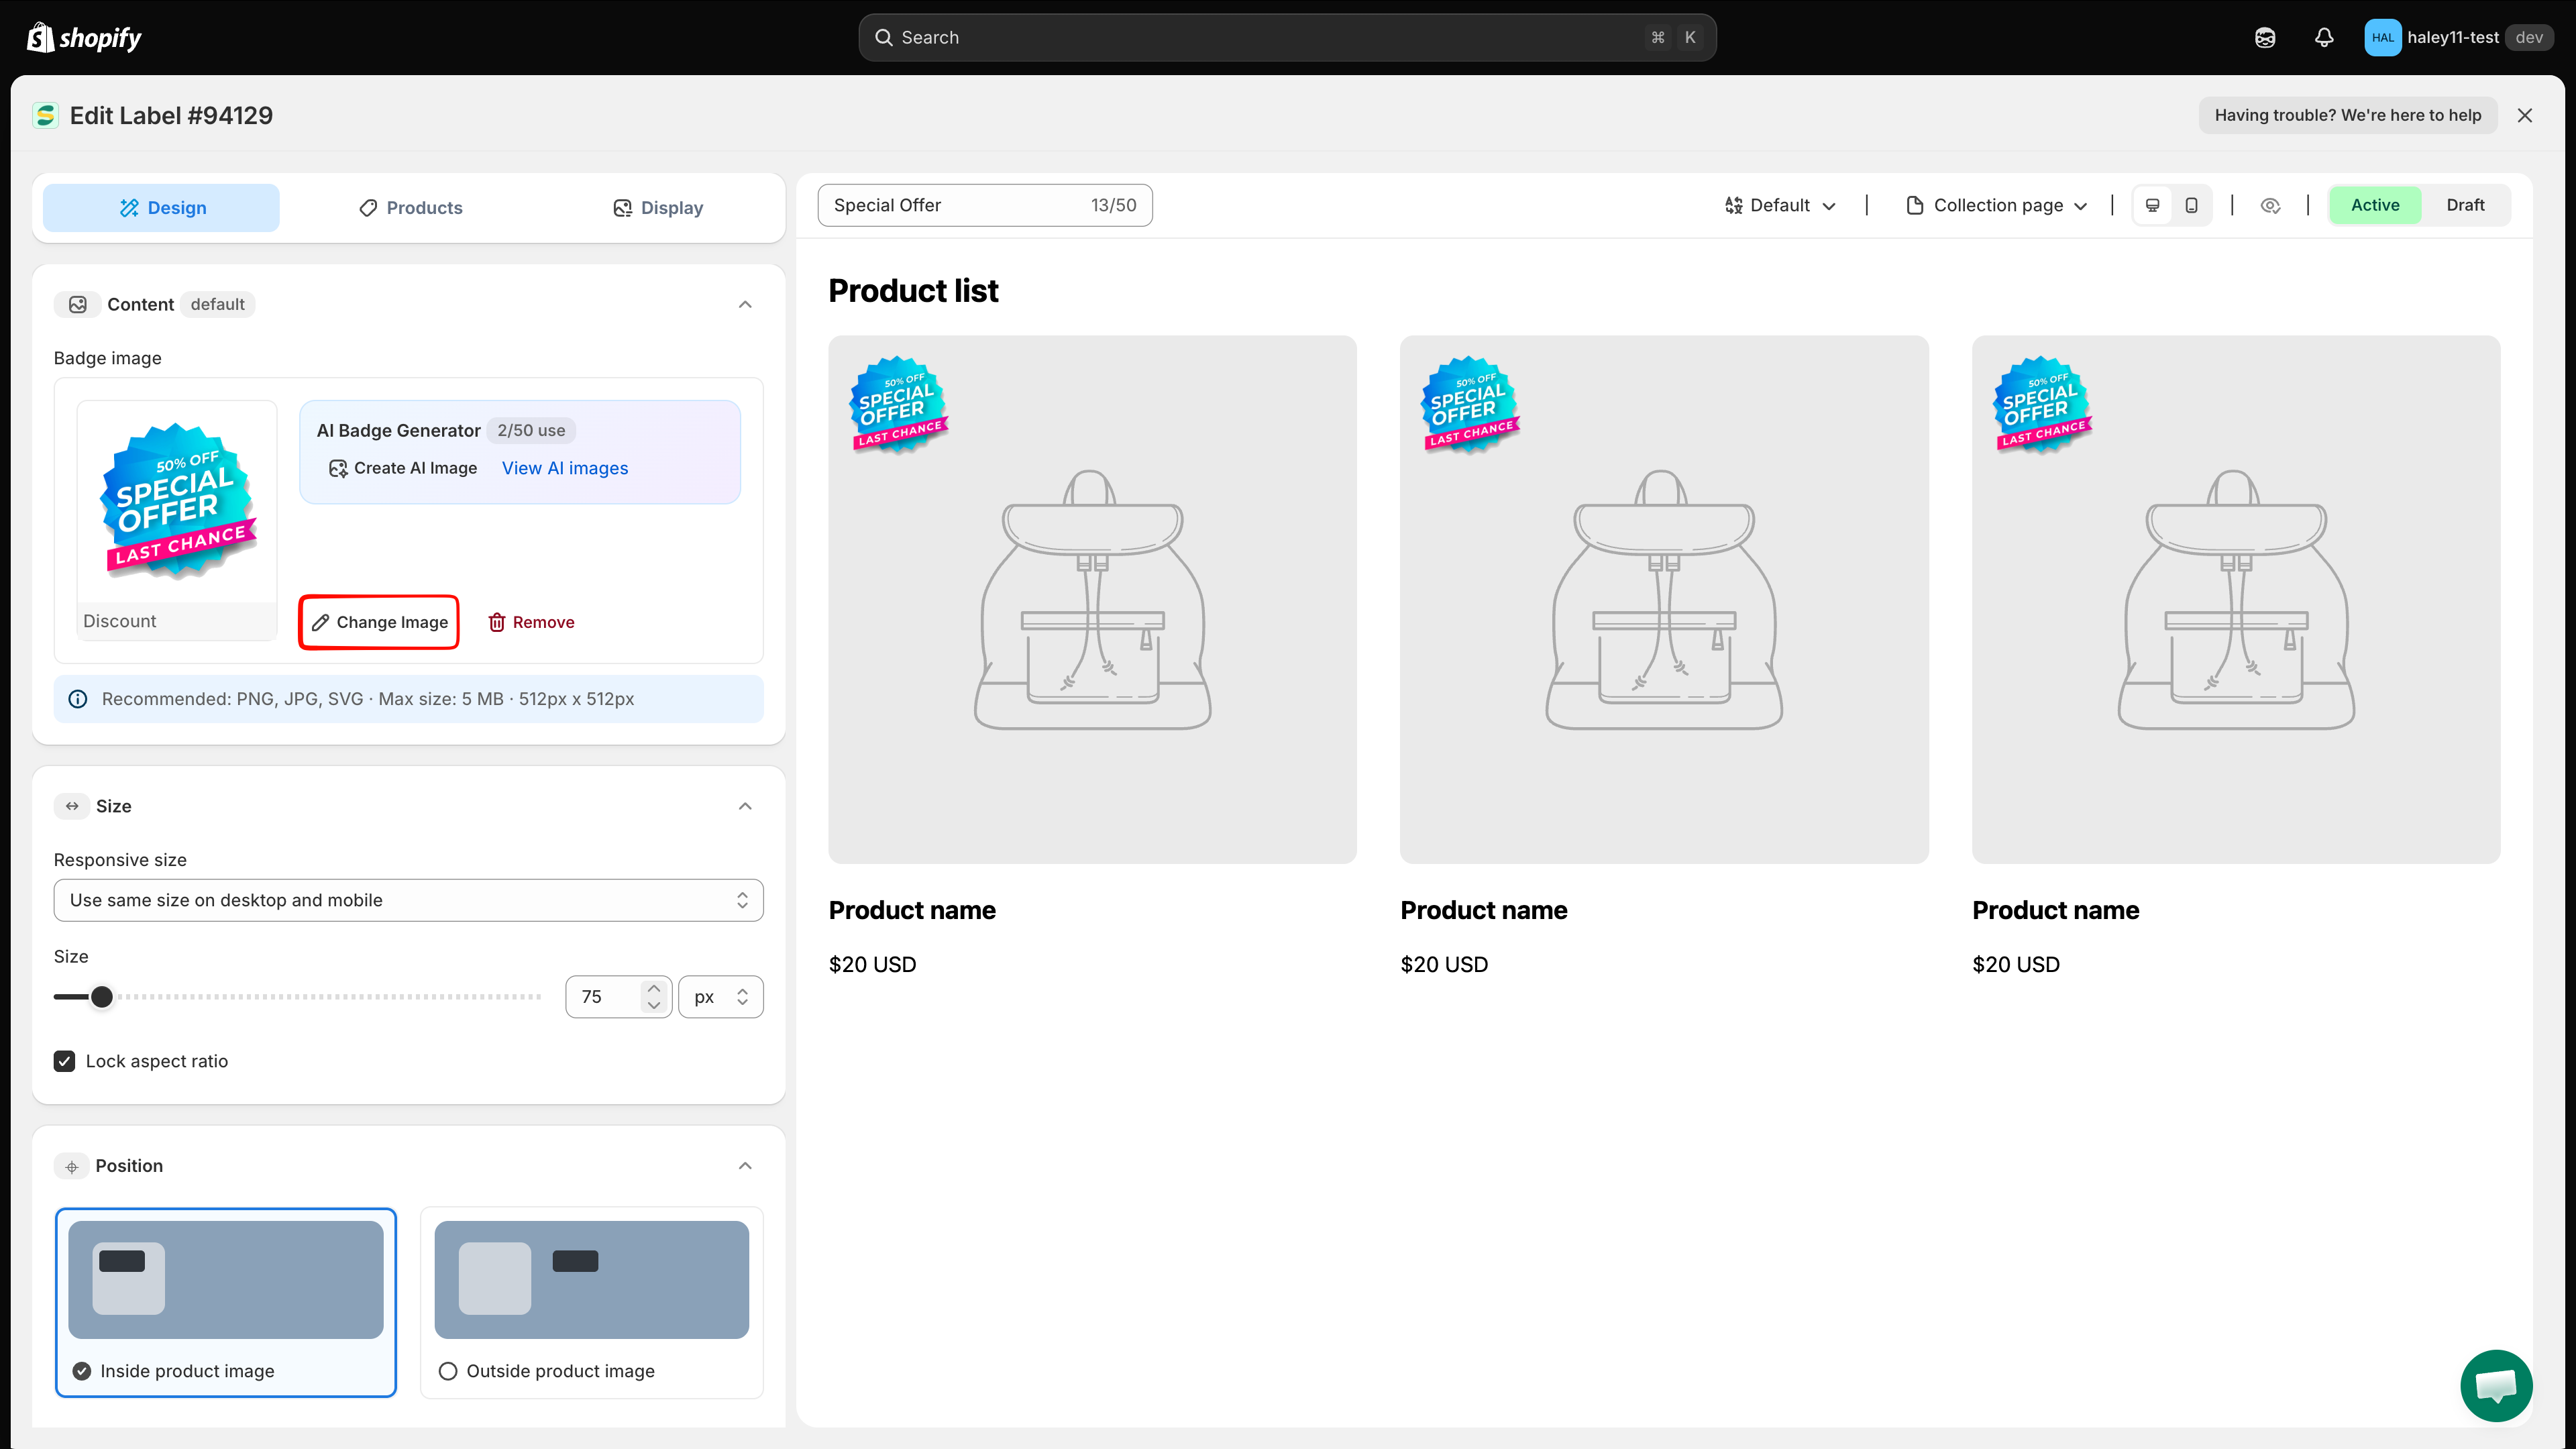Click the View AI images link

click(x=565, y=468)
